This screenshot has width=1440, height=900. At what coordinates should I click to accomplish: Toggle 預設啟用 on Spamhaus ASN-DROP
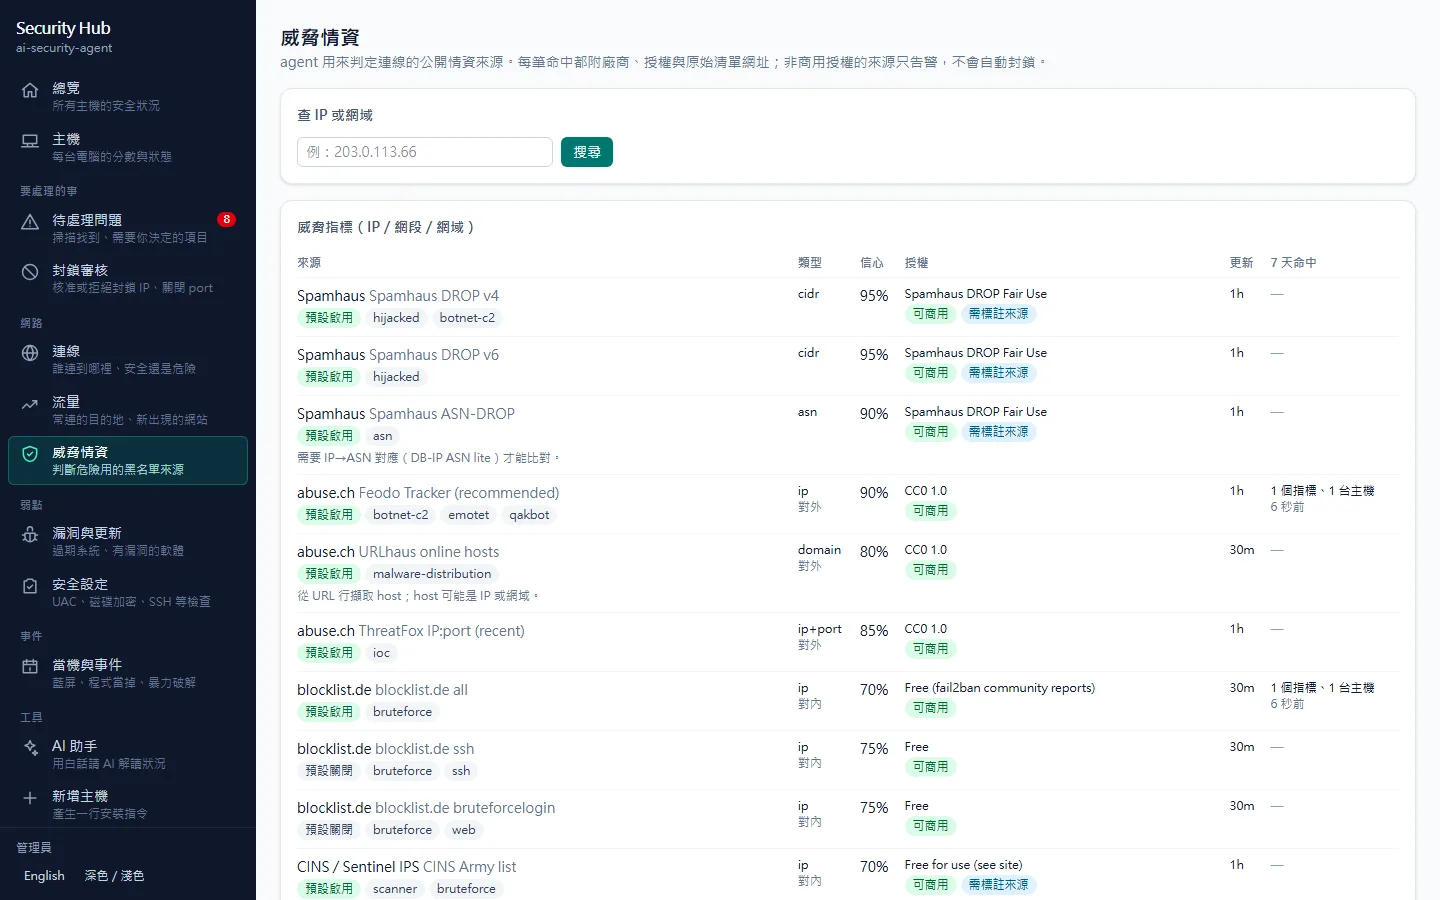(x=329, y=436)
